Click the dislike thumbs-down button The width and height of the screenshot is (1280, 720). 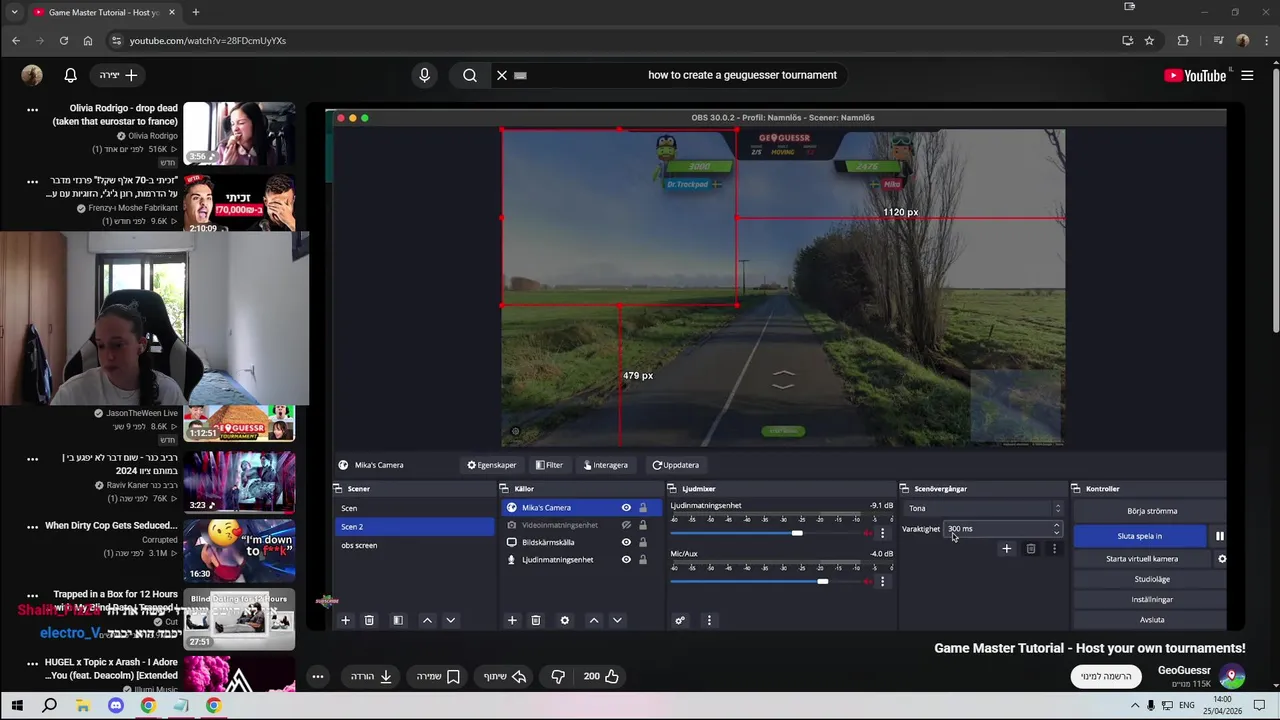pyautogui.click(x=558, y=676)
